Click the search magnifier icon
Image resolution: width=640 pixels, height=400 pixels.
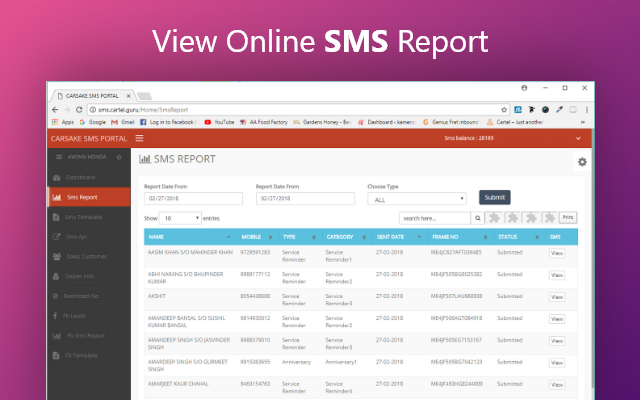pos(478,218)
